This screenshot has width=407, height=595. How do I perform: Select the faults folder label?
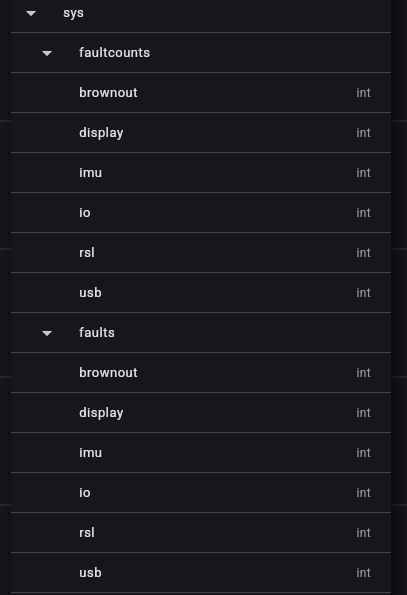96,332
